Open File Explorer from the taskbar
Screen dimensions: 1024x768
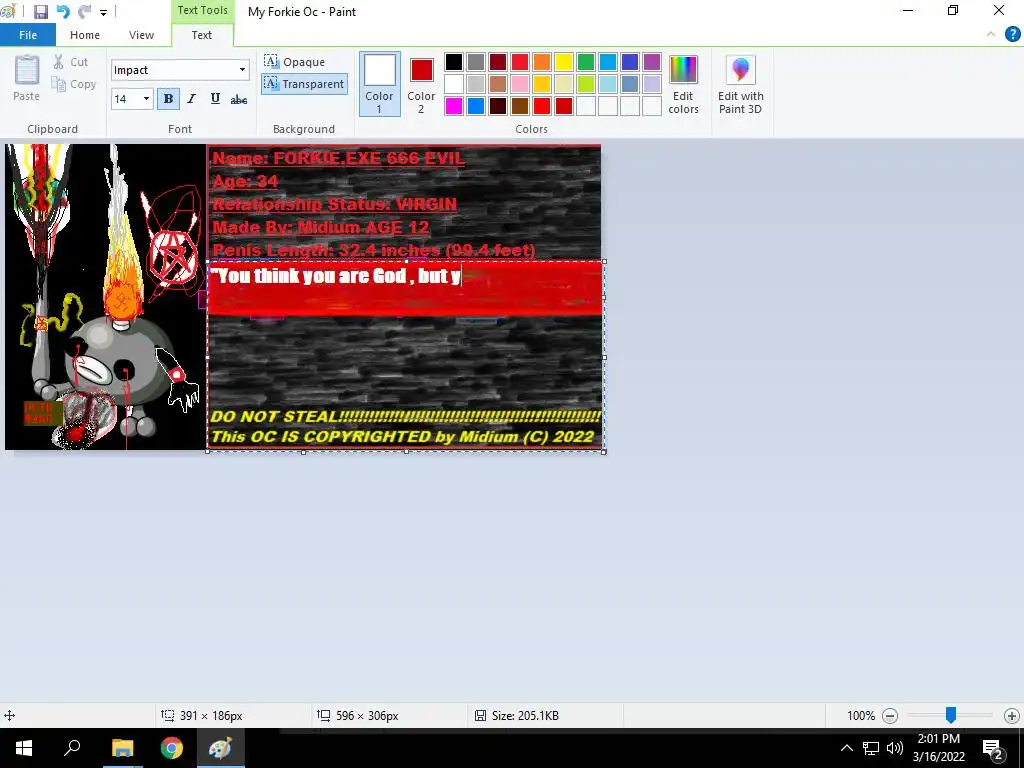[x=122, y=748]
